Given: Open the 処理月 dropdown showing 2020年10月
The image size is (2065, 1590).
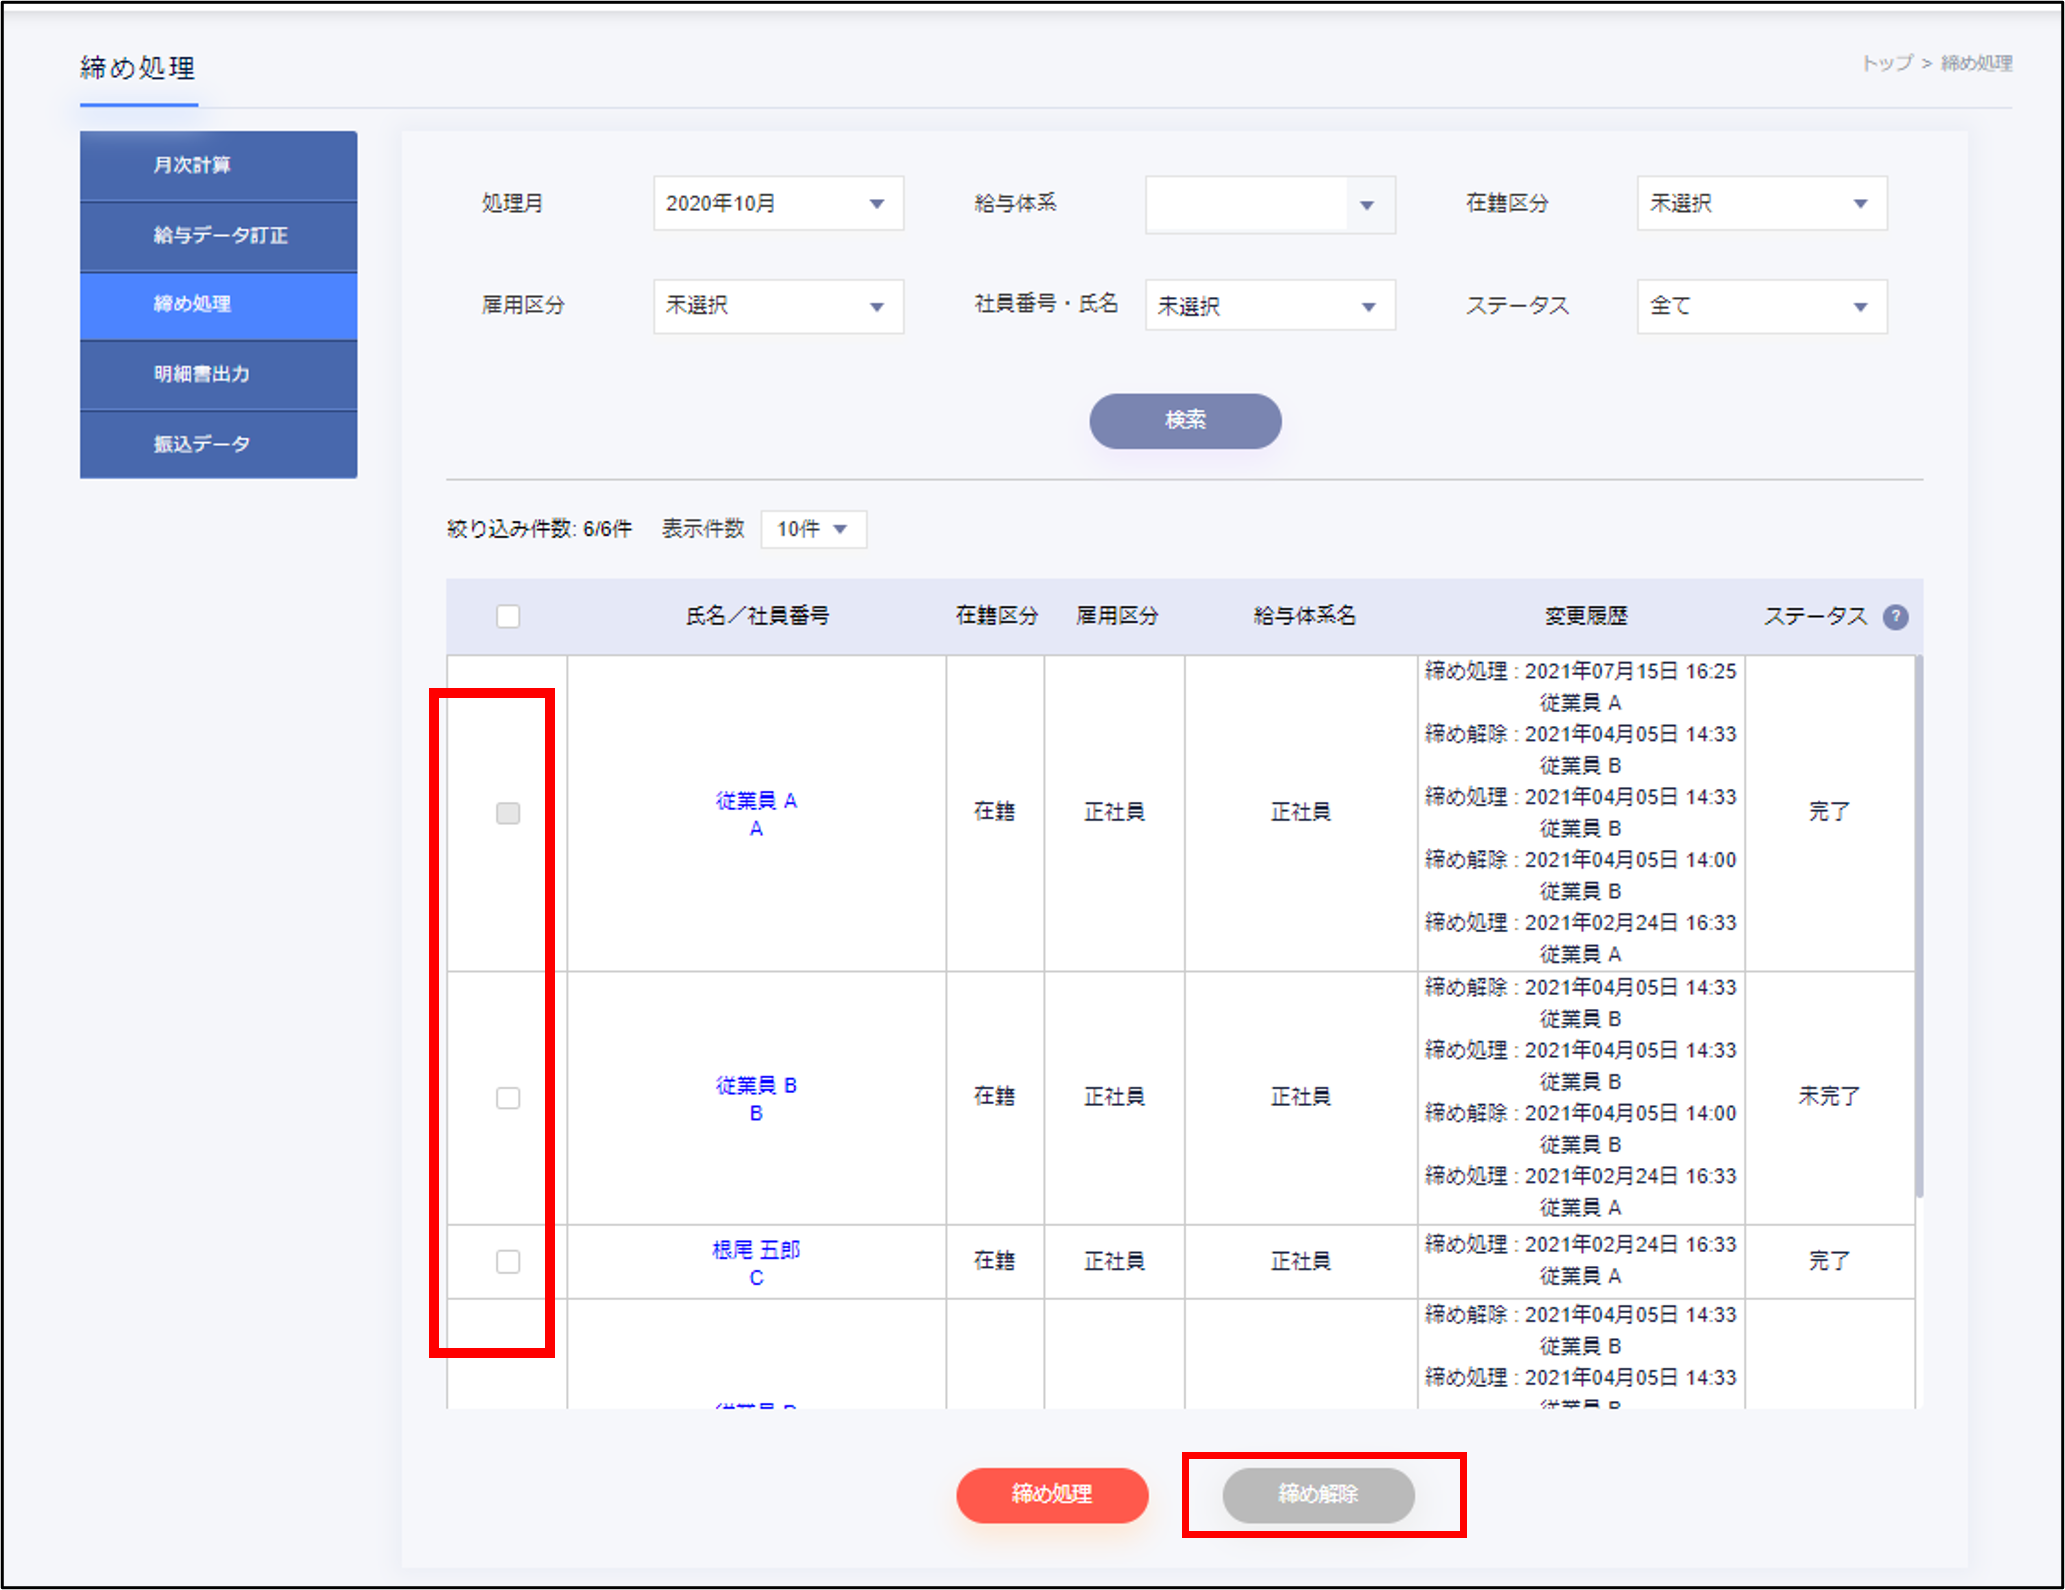Looking at the screenshot, I should pos(778,204).
